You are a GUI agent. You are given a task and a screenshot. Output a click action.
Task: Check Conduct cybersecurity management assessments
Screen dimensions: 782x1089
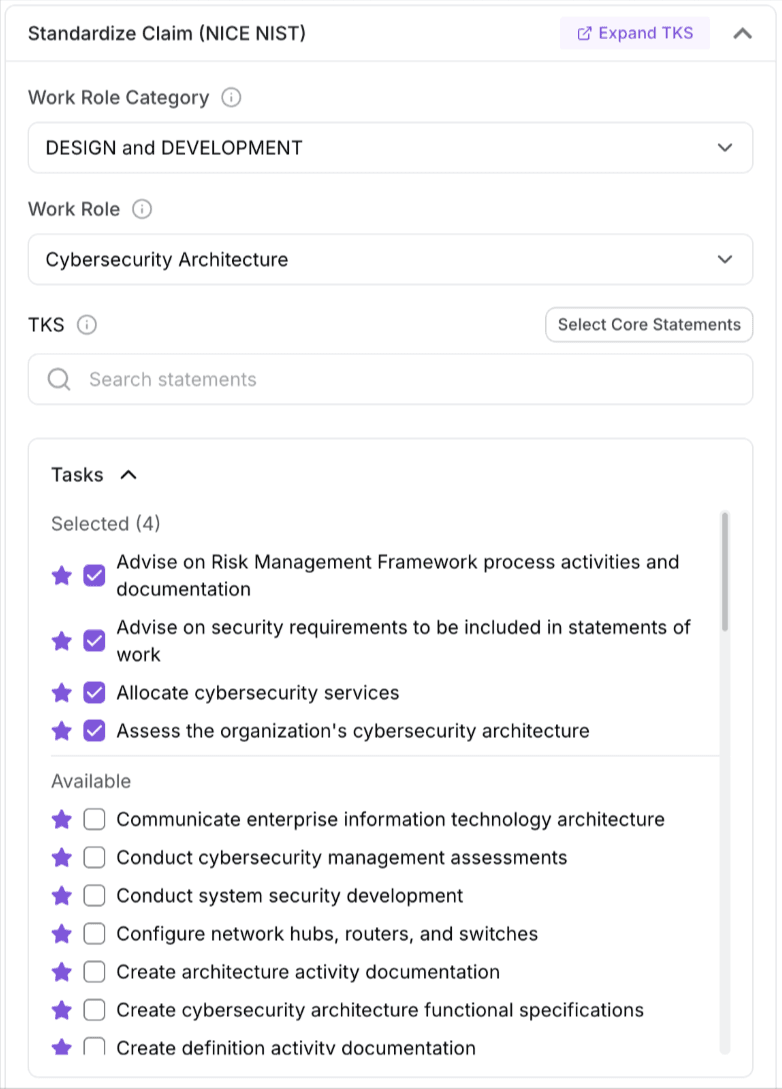coord(94,858)
